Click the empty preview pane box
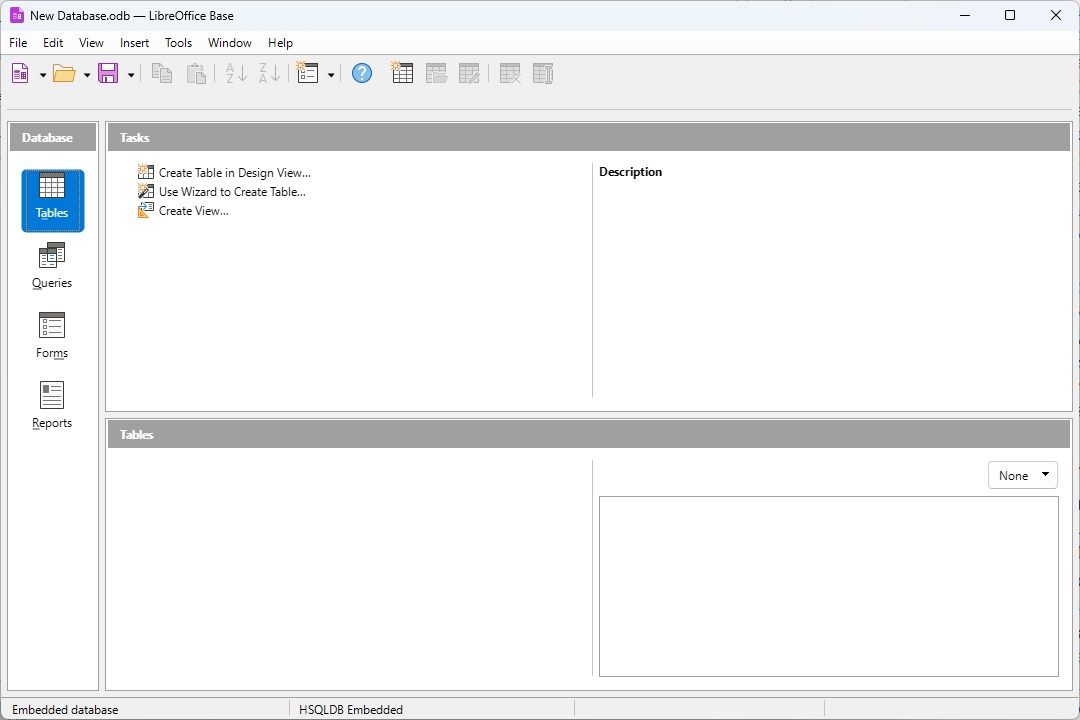The image size is (1080, 720). 829,586
